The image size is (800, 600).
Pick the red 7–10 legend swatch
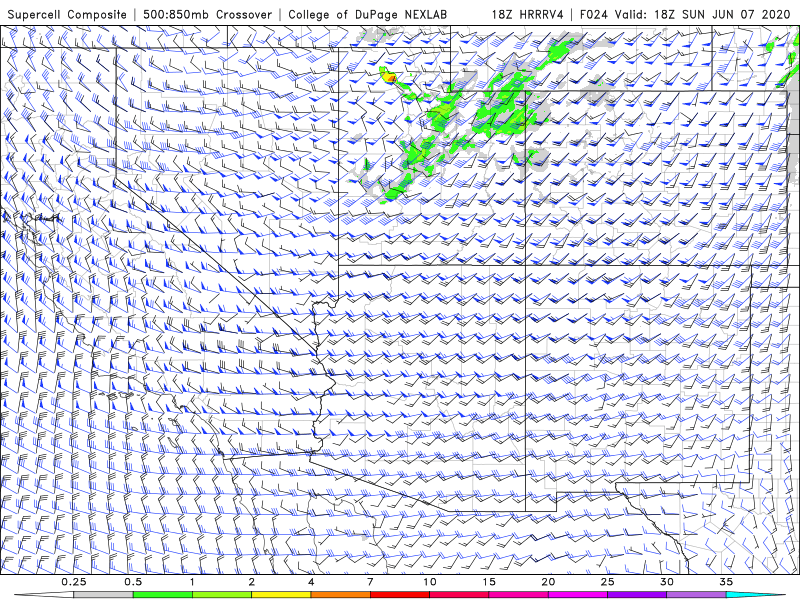pos(399,595)
